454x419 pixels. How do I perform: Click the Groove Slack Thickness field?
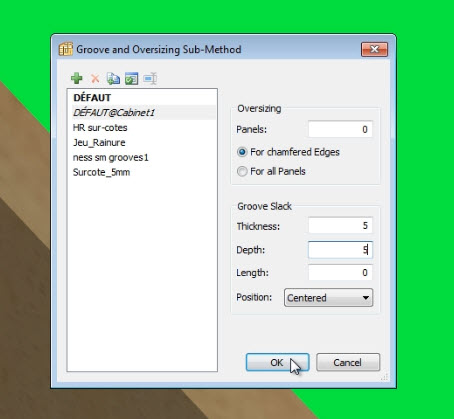click(340, 226)
